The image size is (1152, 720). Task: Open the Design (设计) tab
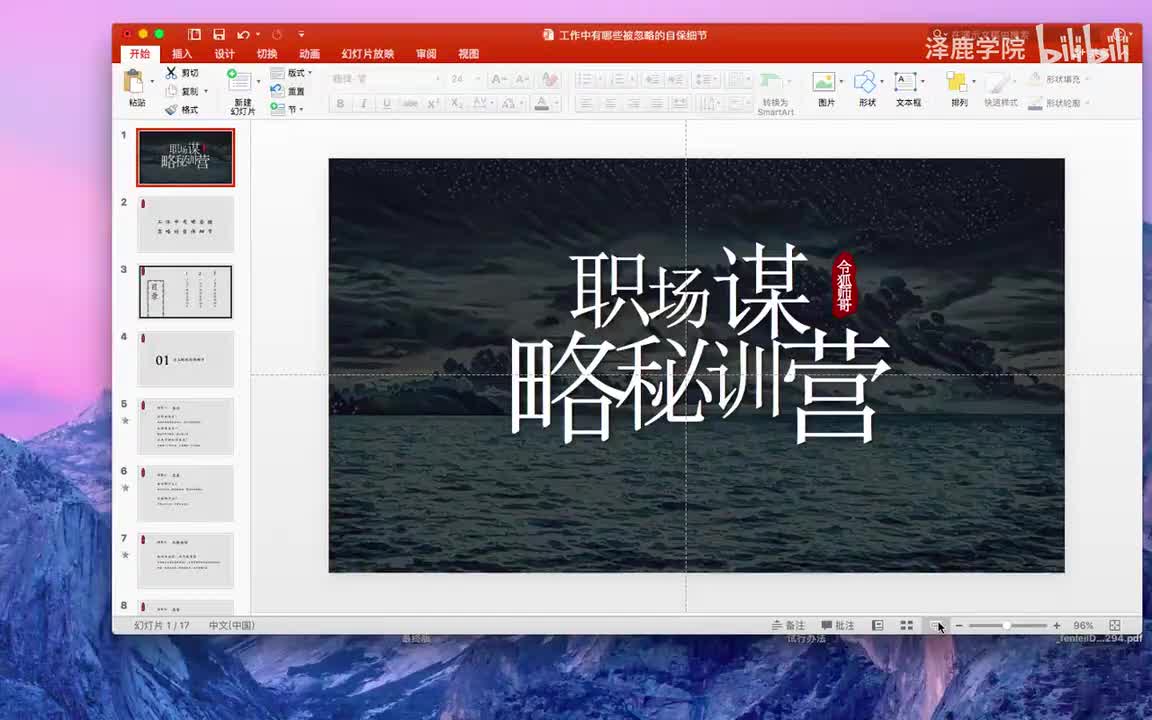click(x=225, y=54)
